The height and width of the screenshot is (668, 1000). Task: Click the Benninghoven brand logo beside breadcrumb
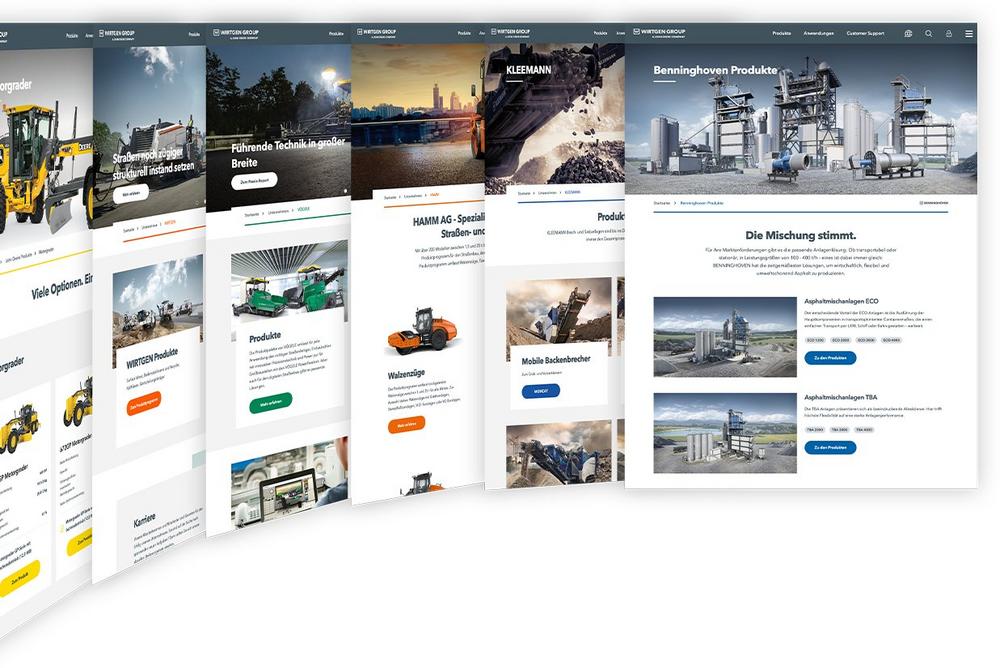(934, 203)
